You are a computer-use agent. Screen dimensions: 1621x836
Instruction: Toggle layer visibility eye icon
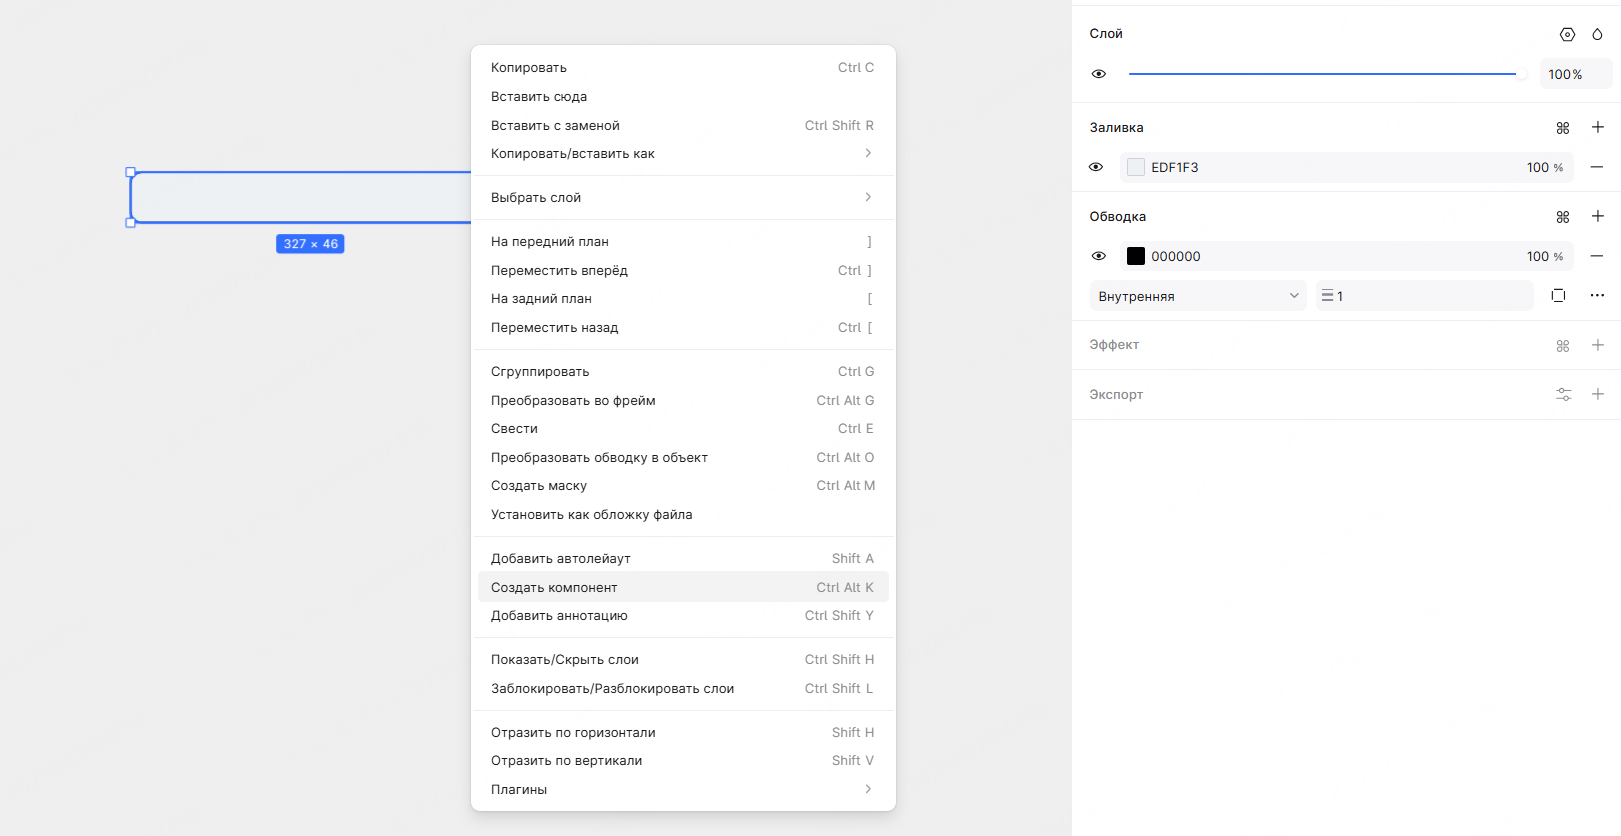[1098, 74]
